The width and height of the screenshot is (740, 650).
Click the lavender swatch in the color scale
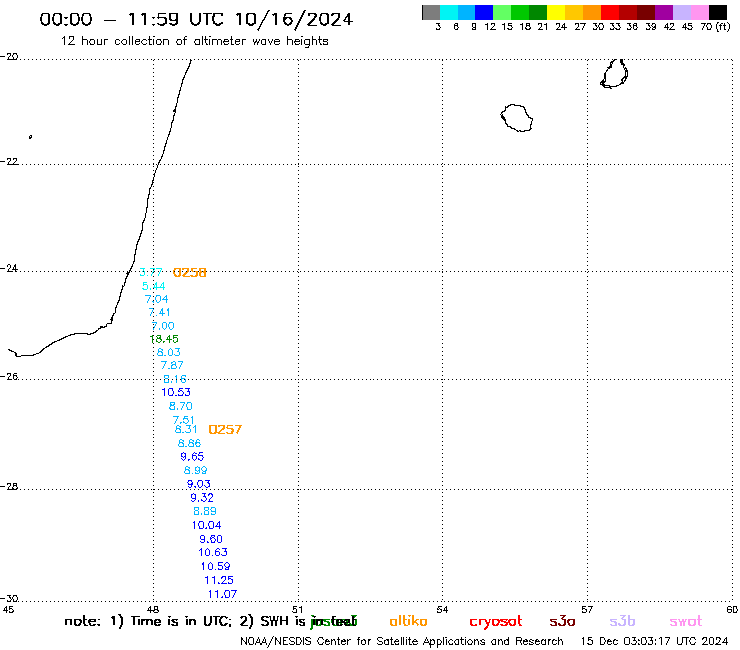coord(682,12)
